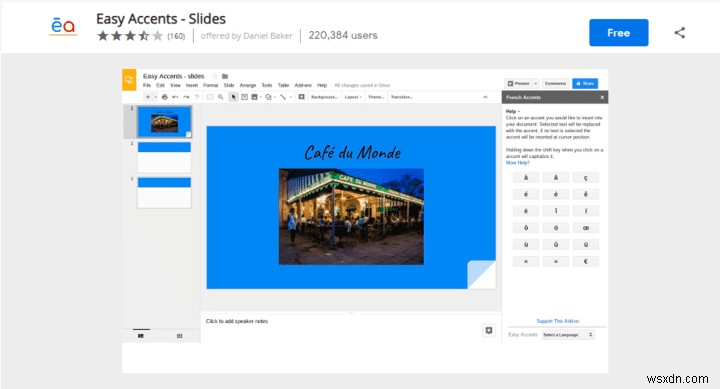
Task: Click the zoom to fit icon
Action: tap(210, 97)
